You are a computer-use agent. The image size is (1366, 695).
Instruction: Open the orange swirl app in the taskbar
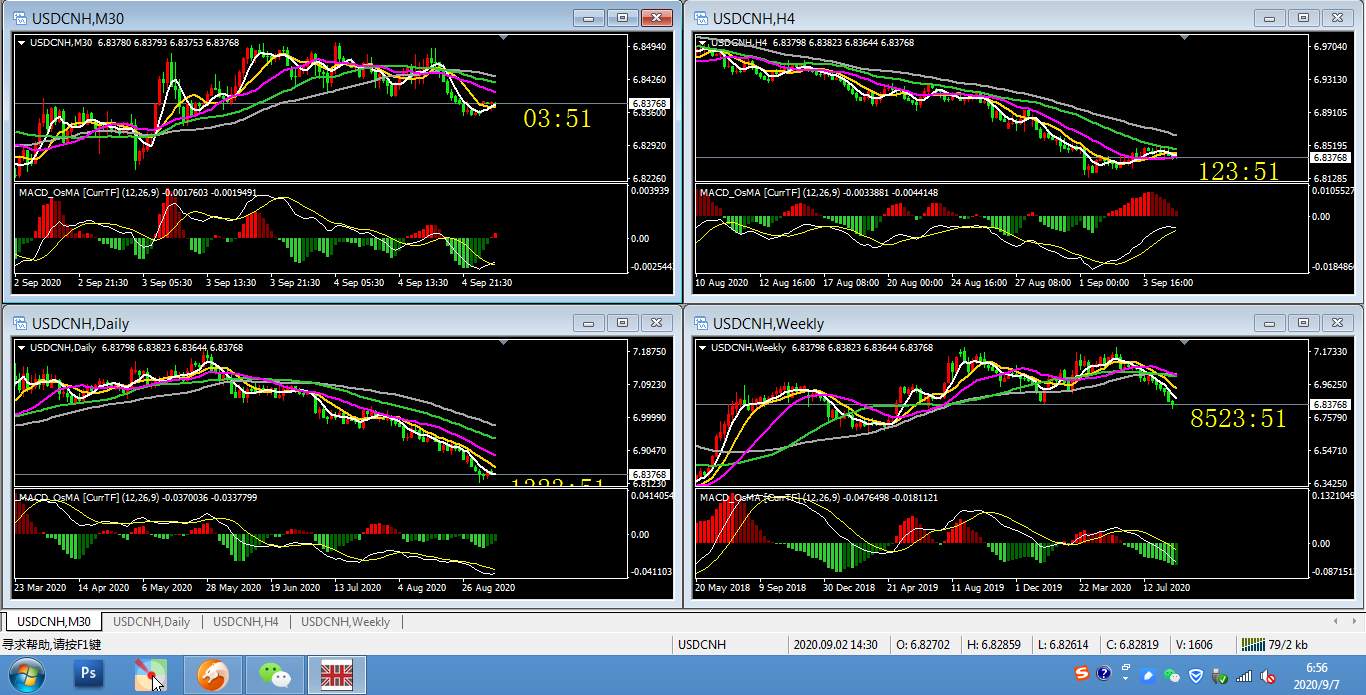pyautogui.click(x=212, y=675)
